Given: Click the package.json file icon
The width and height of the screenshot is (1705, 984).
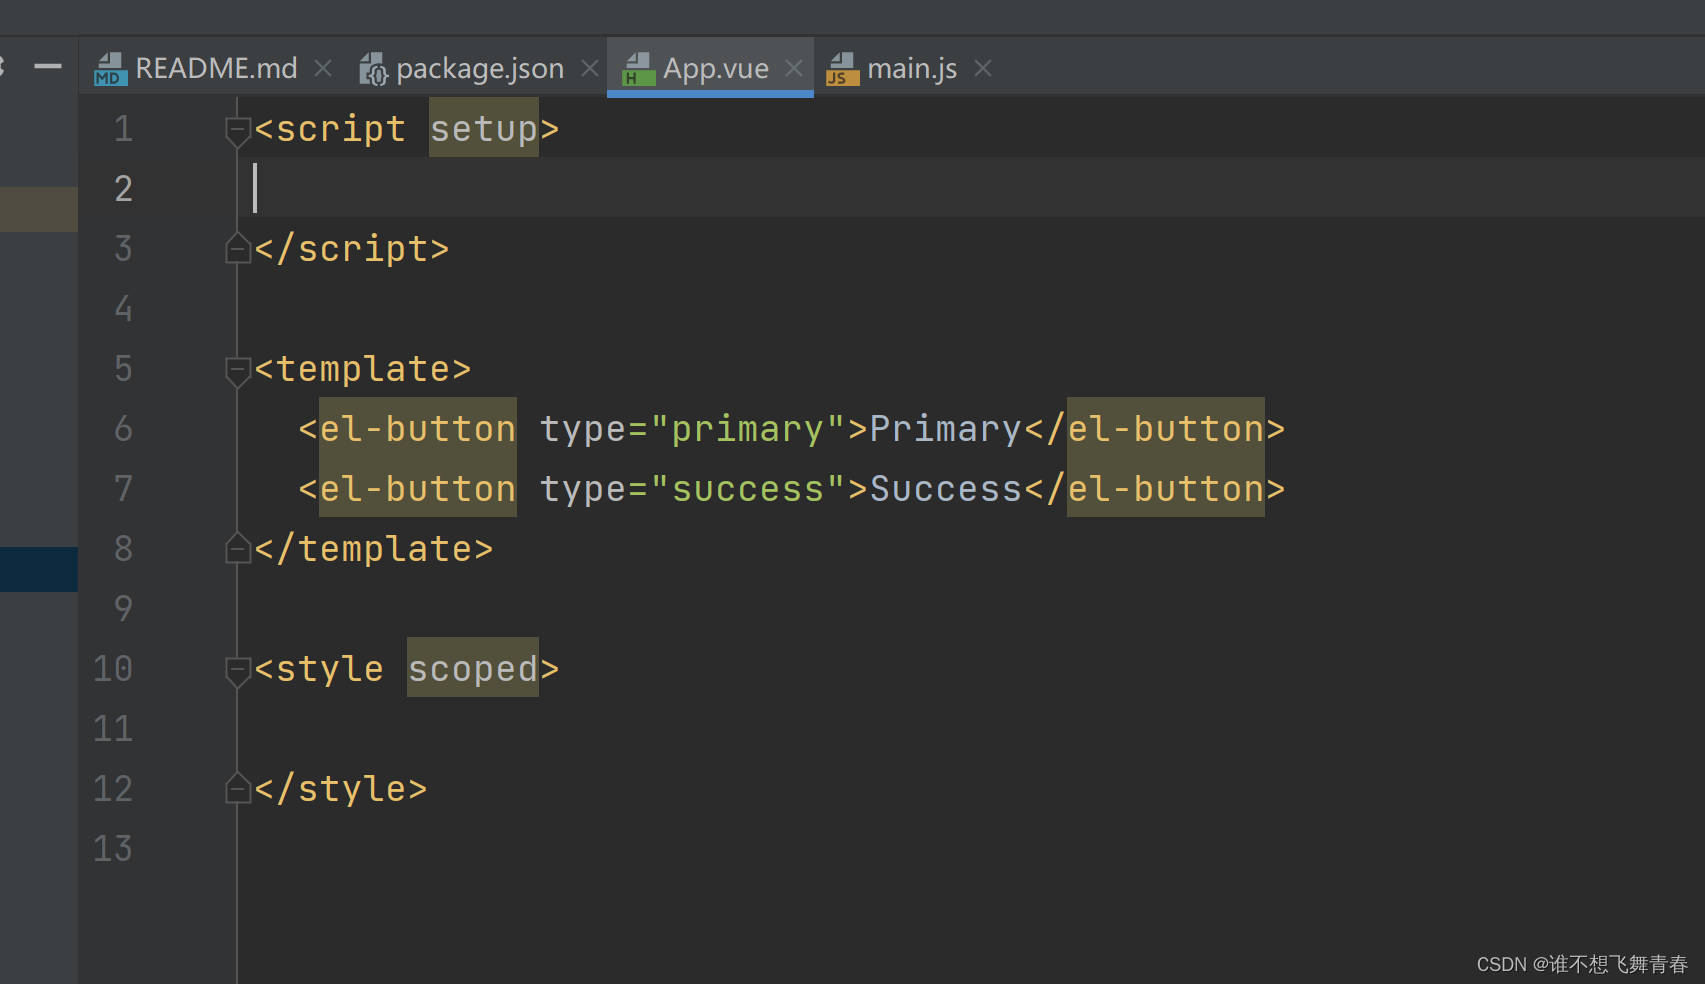Looking at the screenshot, I should 373,69.
